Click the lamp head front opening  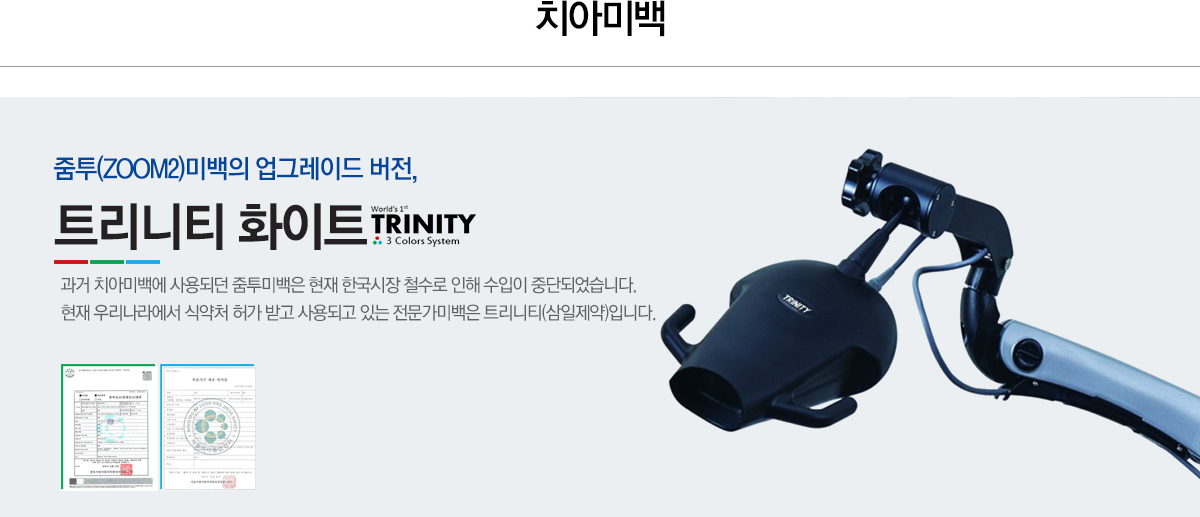[709, 395]
